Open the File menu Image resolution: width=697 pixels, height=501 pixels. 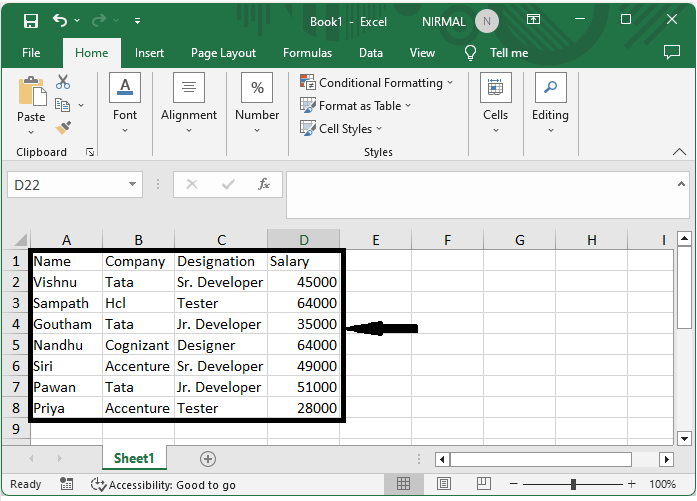tap(31, 53)
